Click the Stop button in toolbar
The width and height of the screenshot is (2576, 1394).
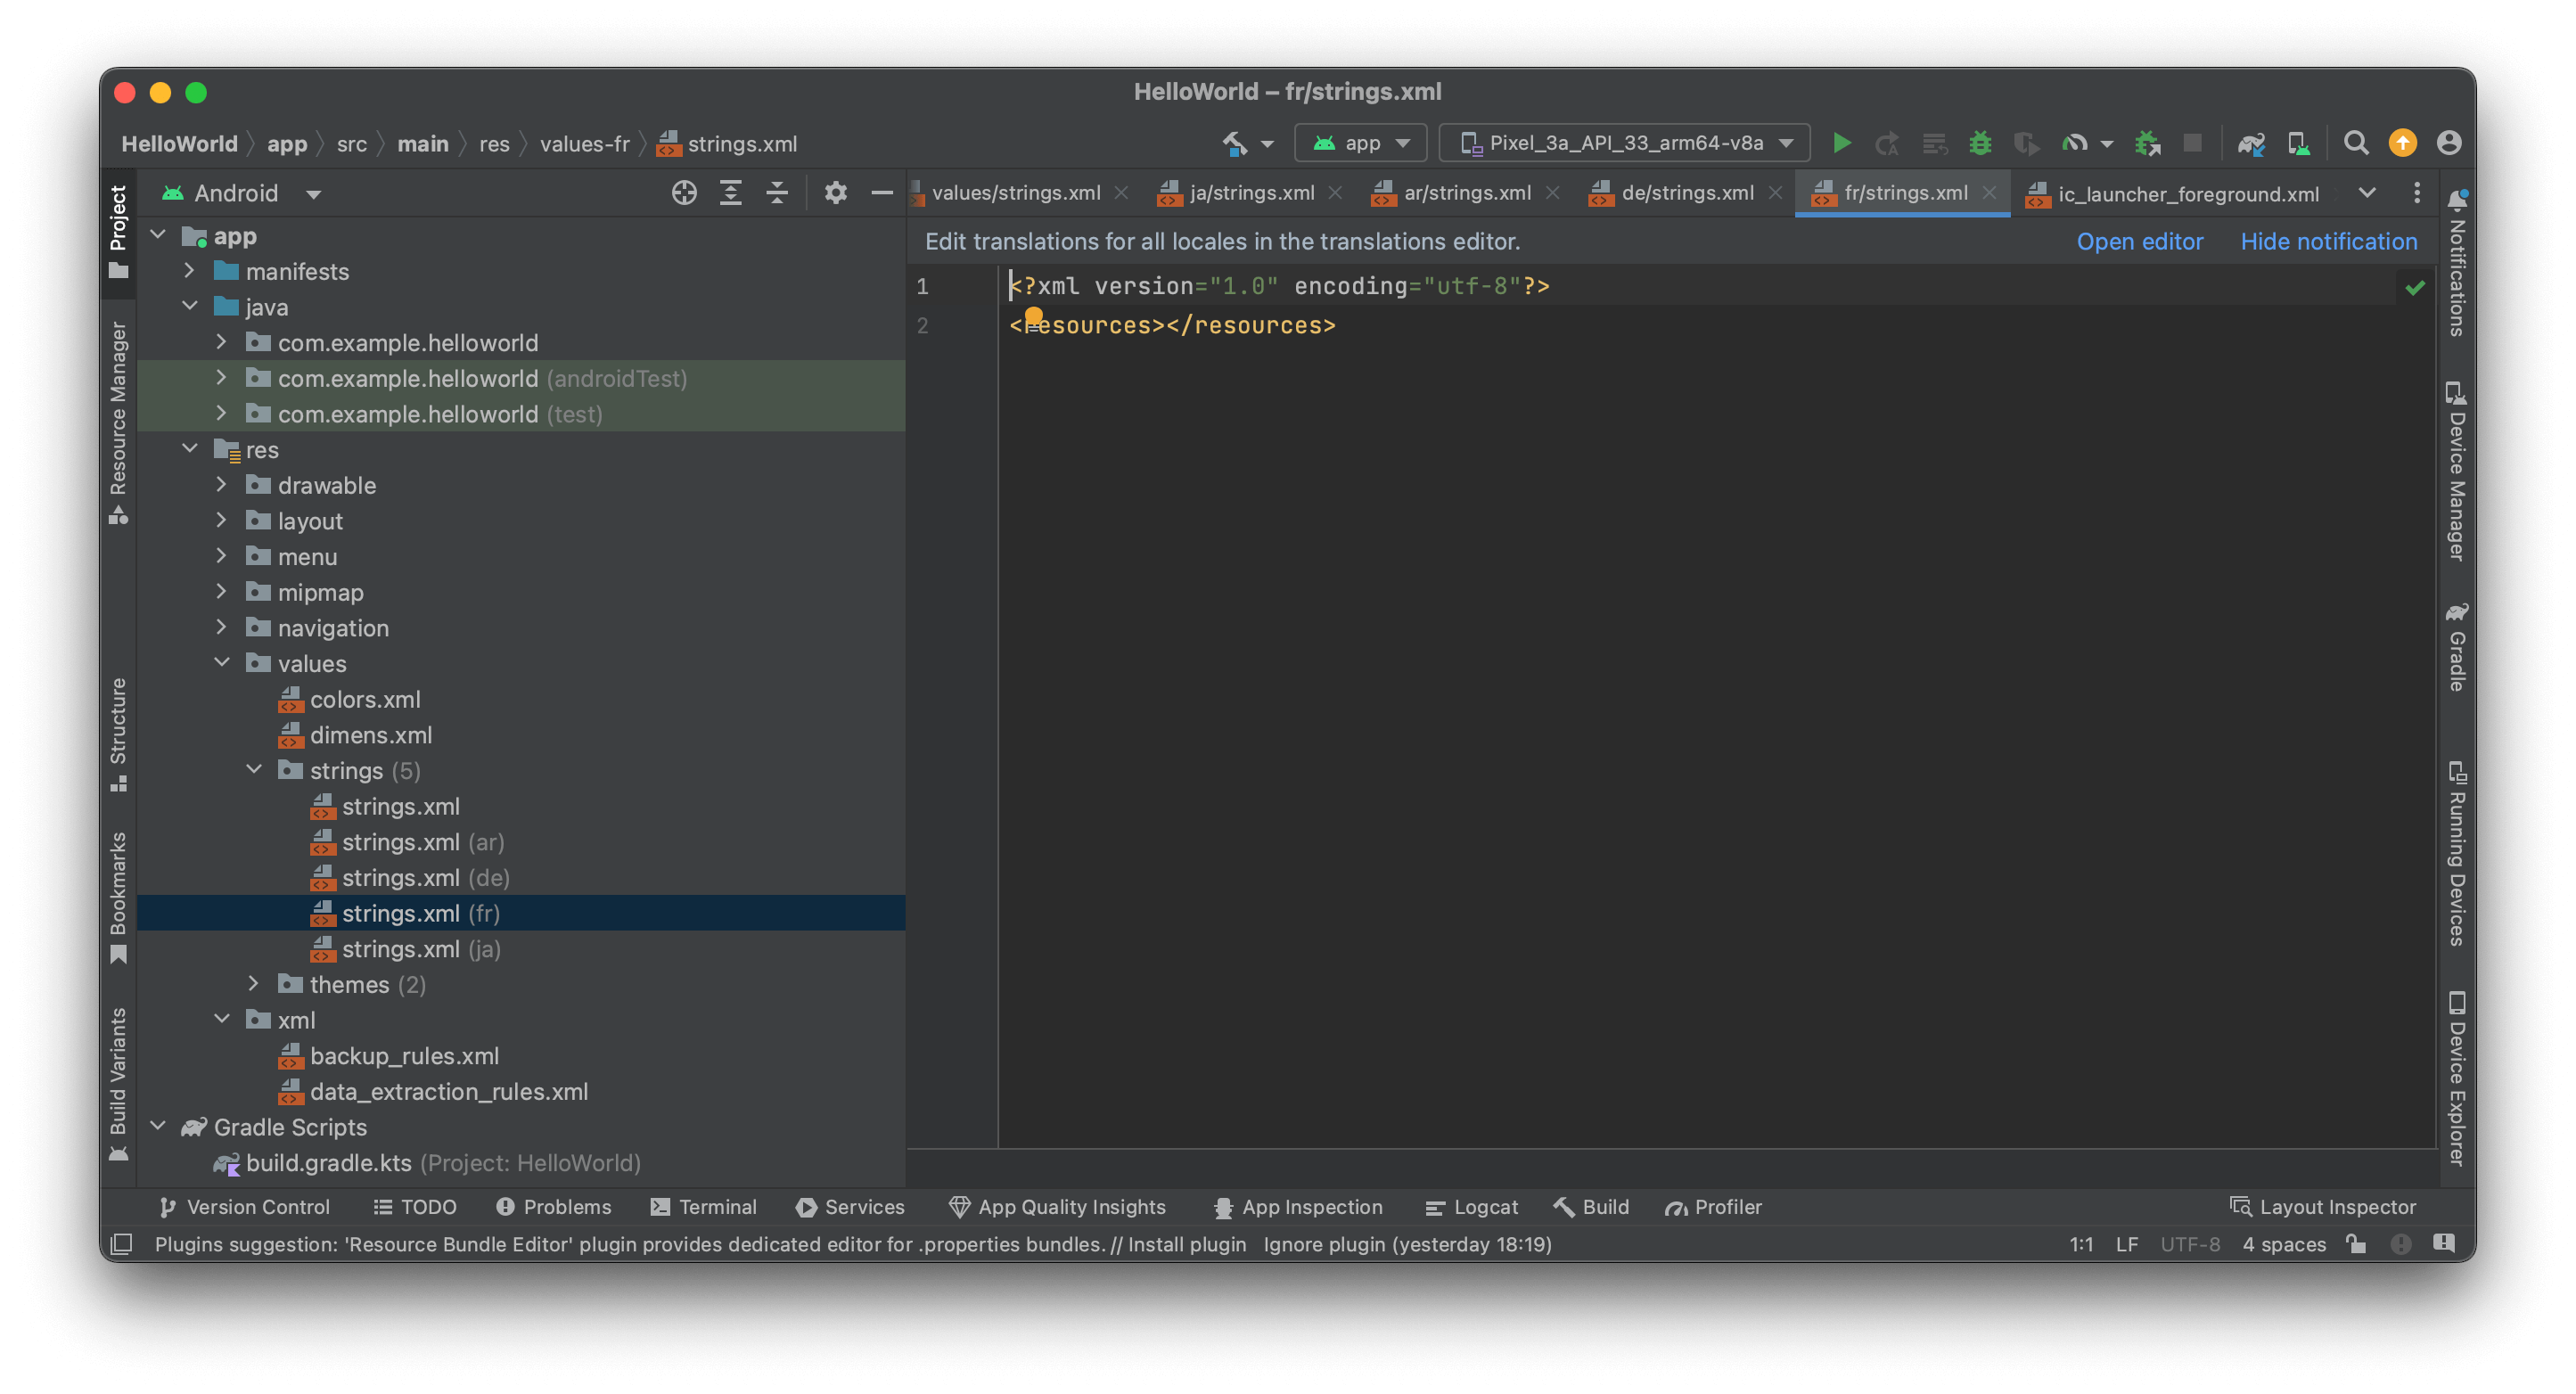click(x=2192, y=143)
